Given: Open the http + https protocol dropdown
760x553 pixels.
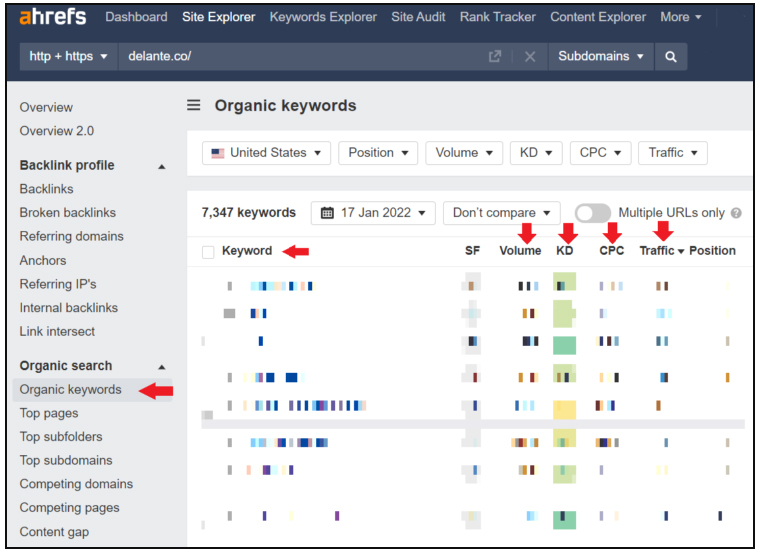Looking at the screenshot, I should click(x=68, y=57).
